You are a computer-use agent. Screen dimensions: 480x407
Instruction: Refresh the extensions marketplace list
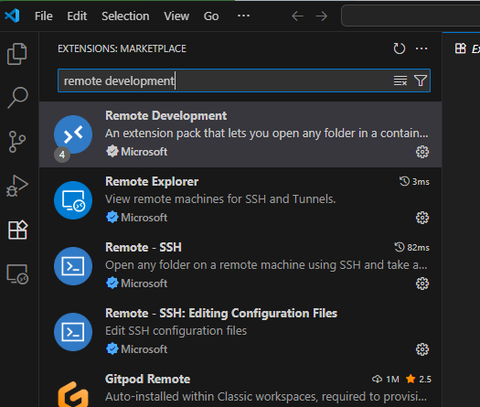399,49
